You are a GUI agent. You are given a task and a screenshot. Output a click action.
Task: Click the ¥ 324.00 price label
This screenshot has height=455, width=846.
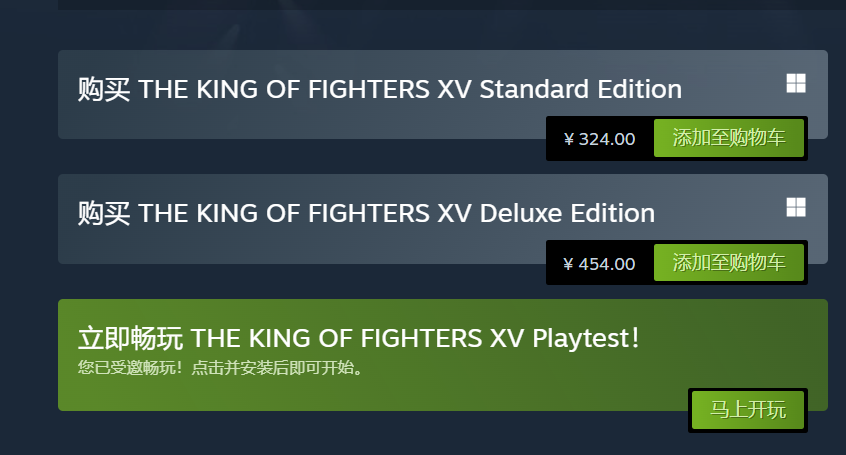click(x=599, y=139)
